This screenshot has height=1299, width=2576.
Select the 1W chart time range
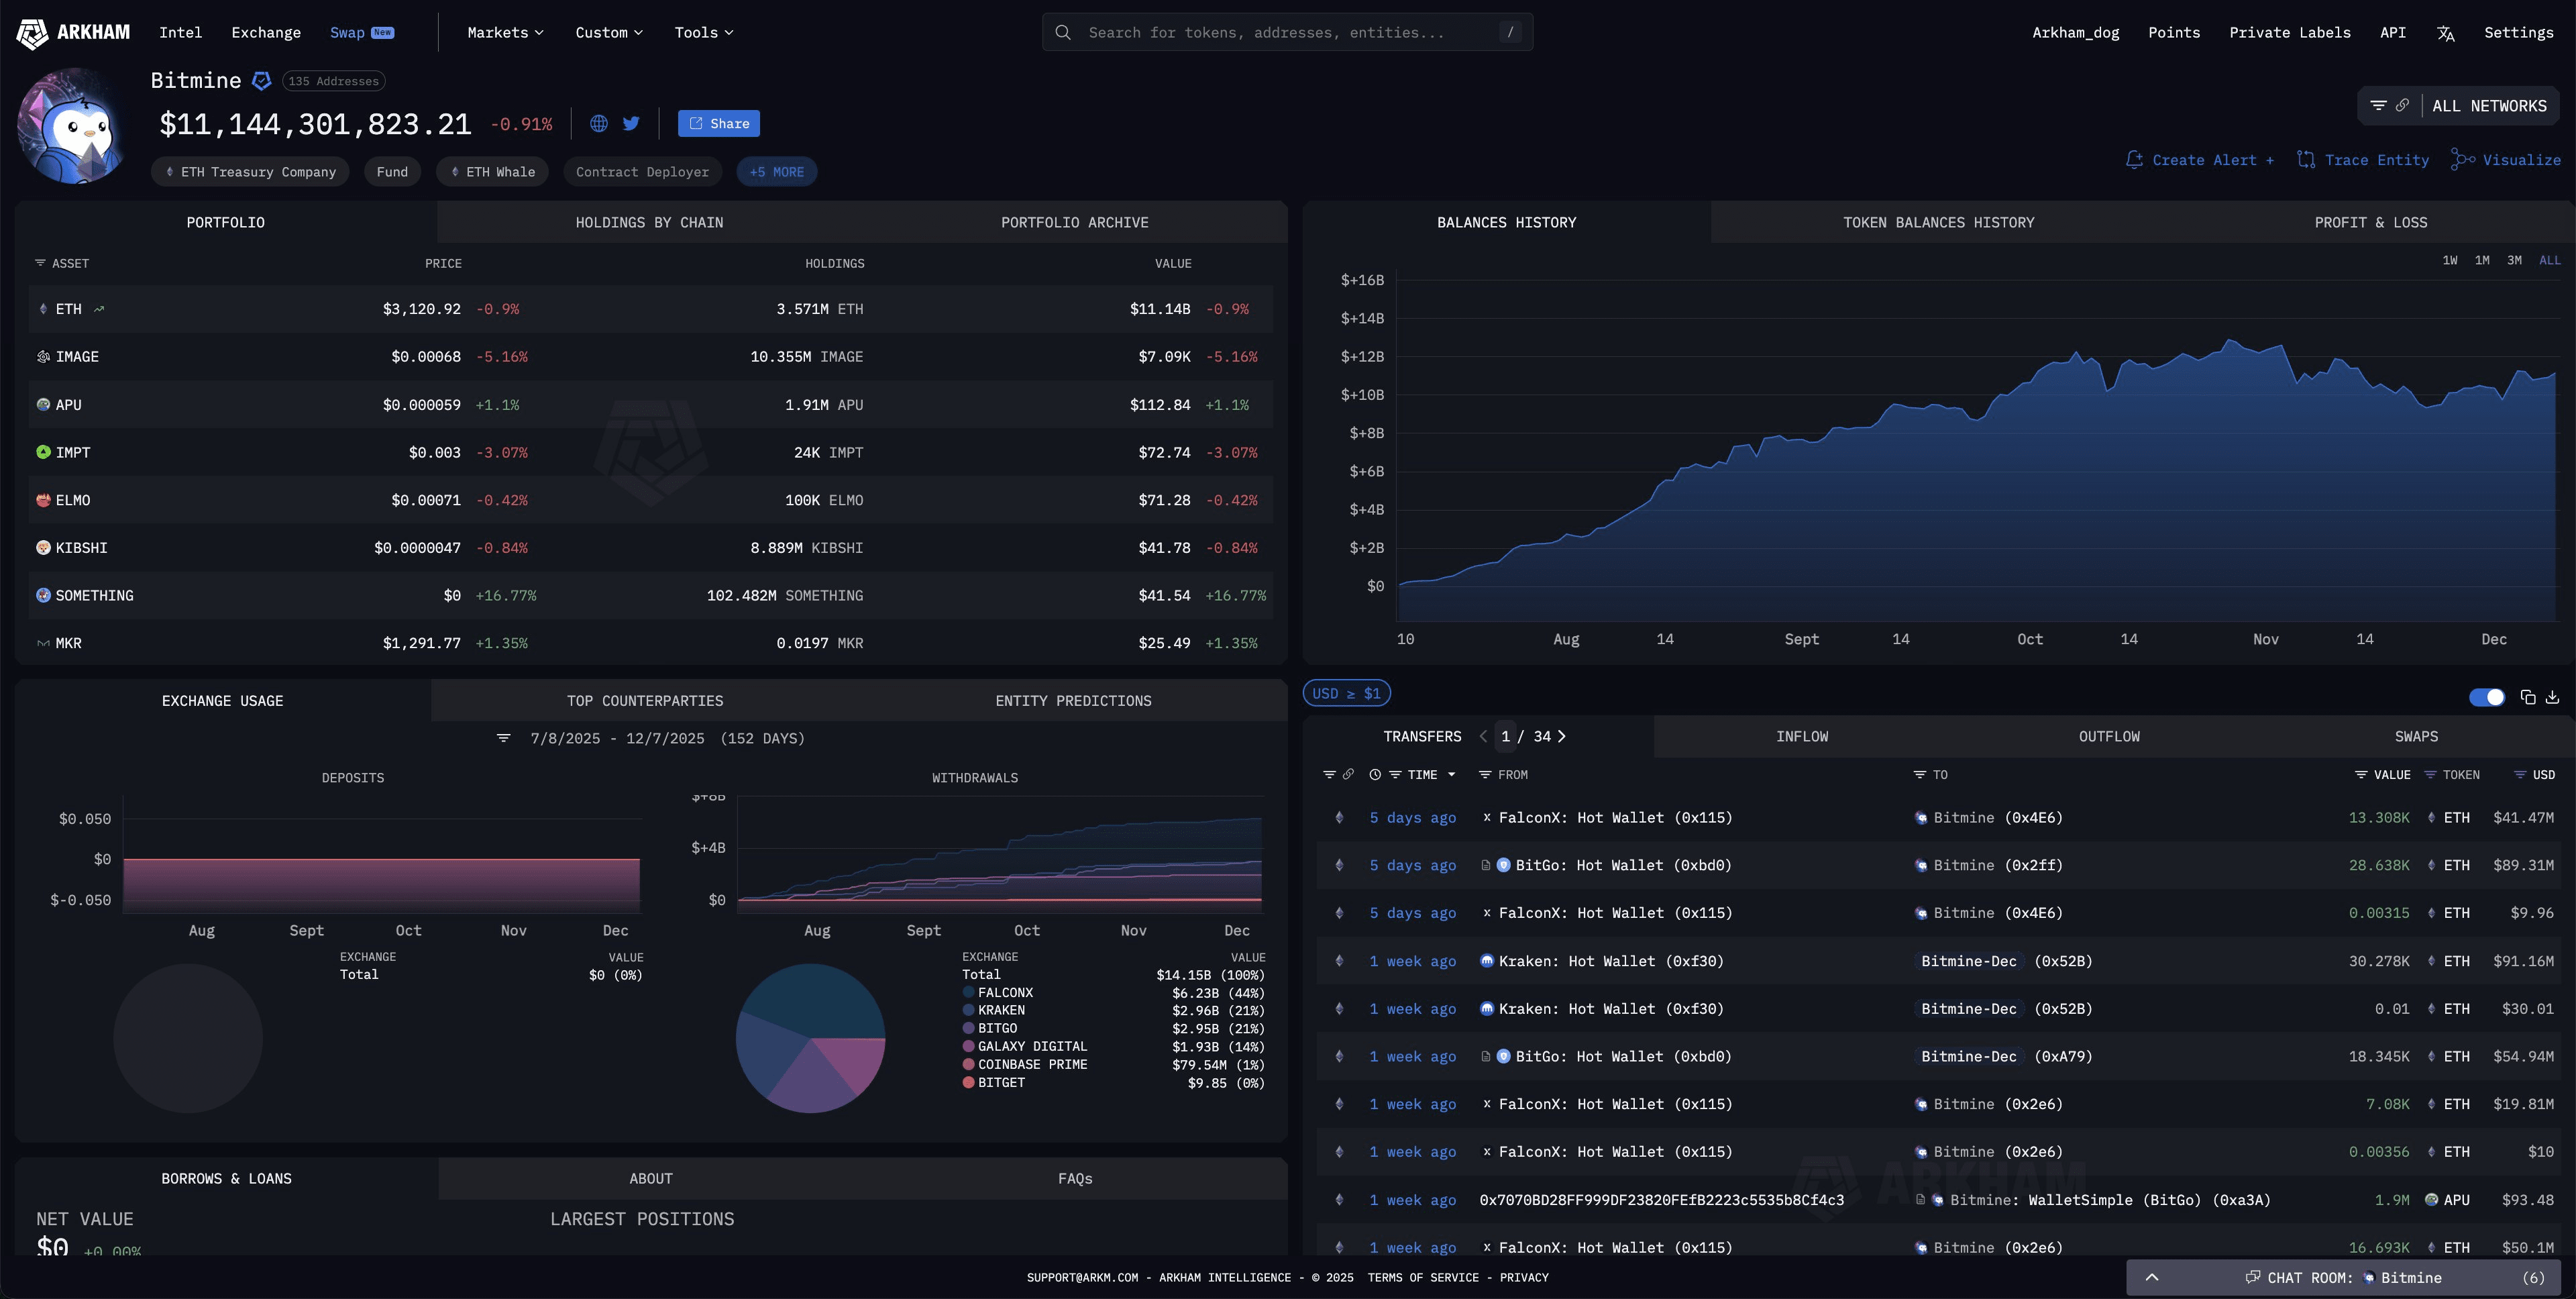point(2449,260)
